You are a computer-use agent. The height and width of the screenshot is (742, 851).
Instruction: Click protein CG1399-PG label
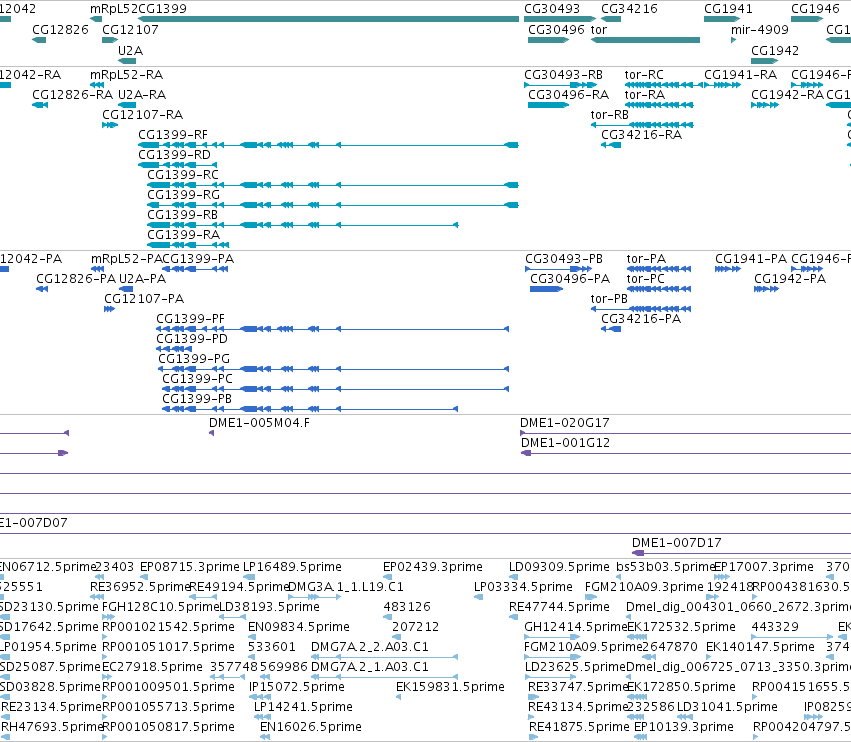tap(194, 359)
